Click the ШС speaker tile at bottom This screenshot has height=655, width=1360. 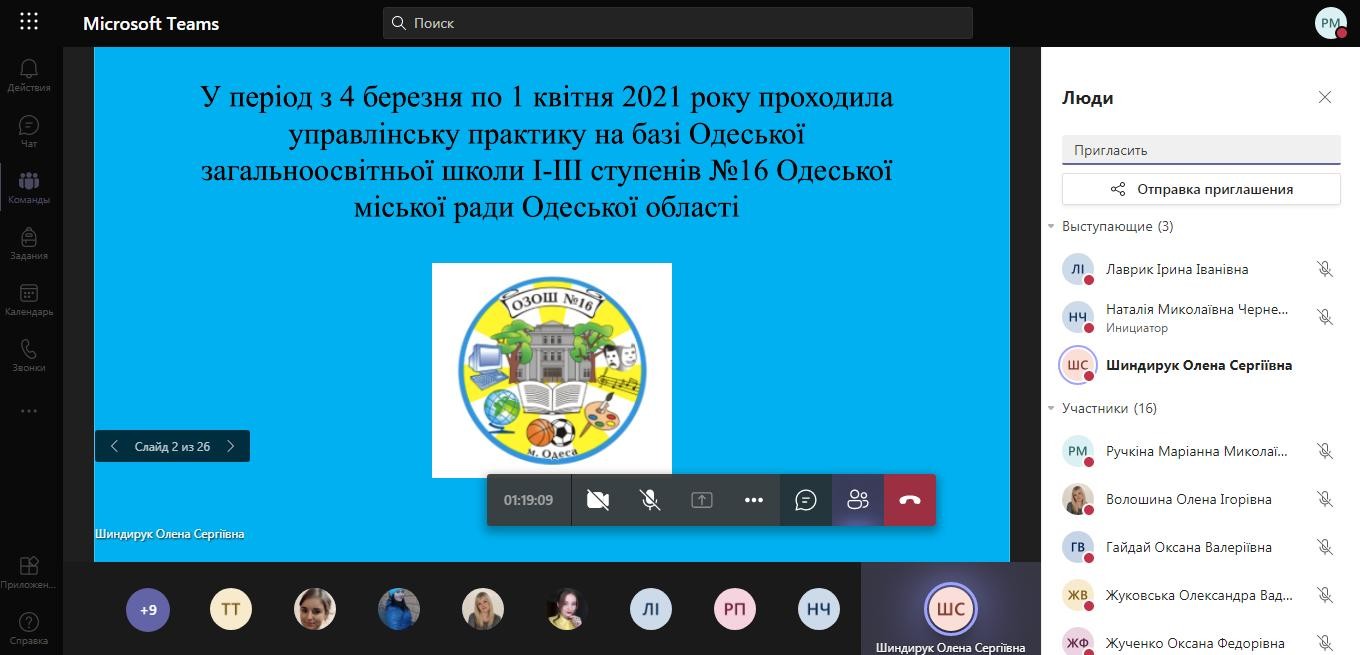point(950,608)
